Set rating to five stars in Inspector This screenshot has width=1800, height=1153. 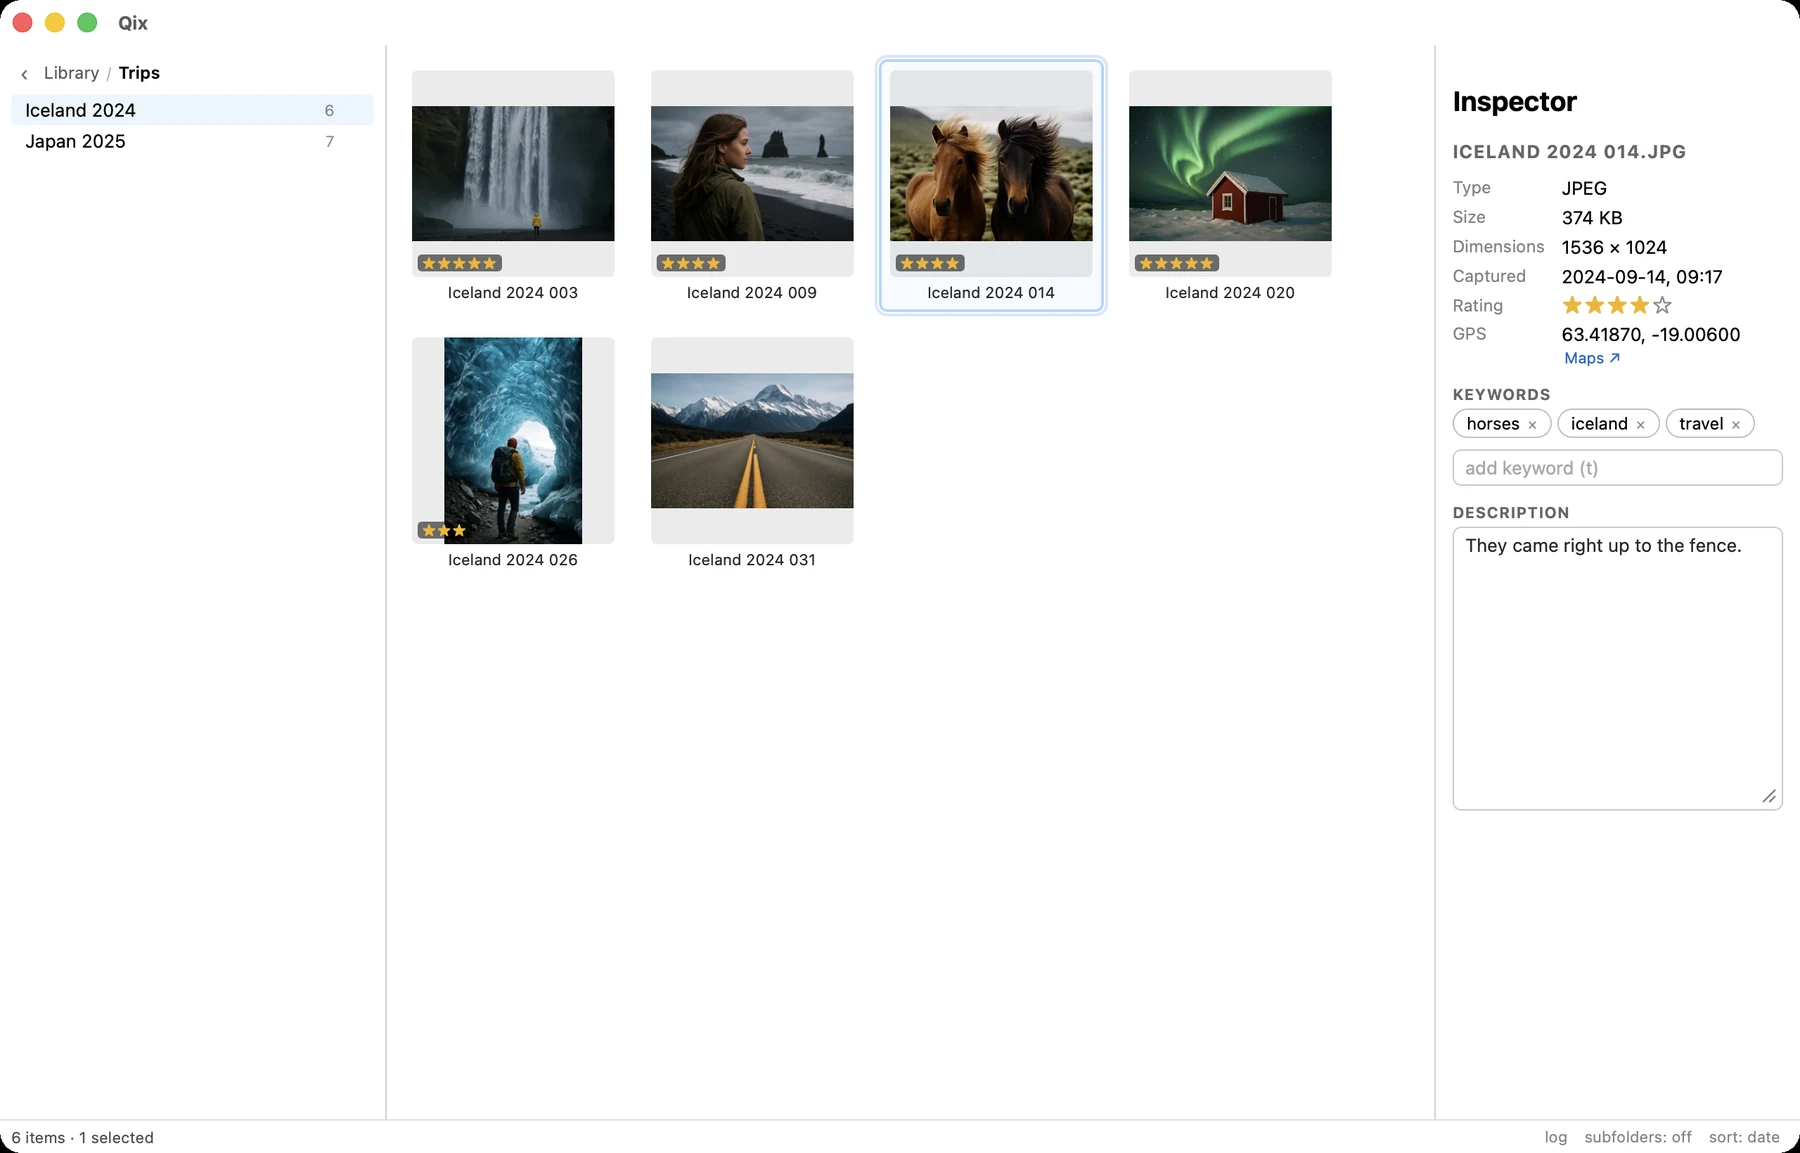(x=1662, y=305)
